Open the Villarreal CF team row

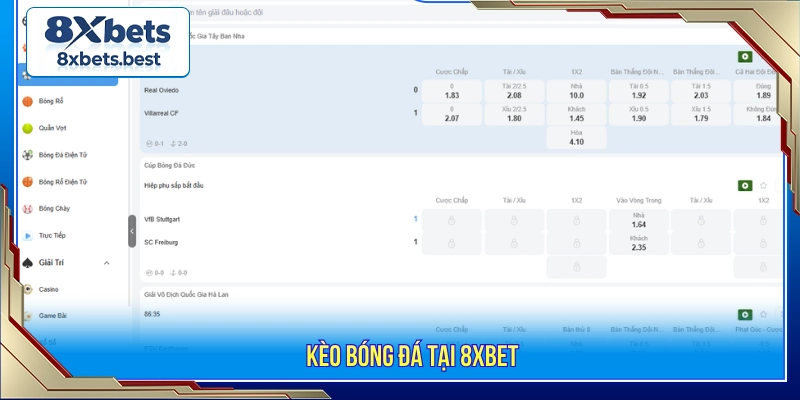point(161,113)
